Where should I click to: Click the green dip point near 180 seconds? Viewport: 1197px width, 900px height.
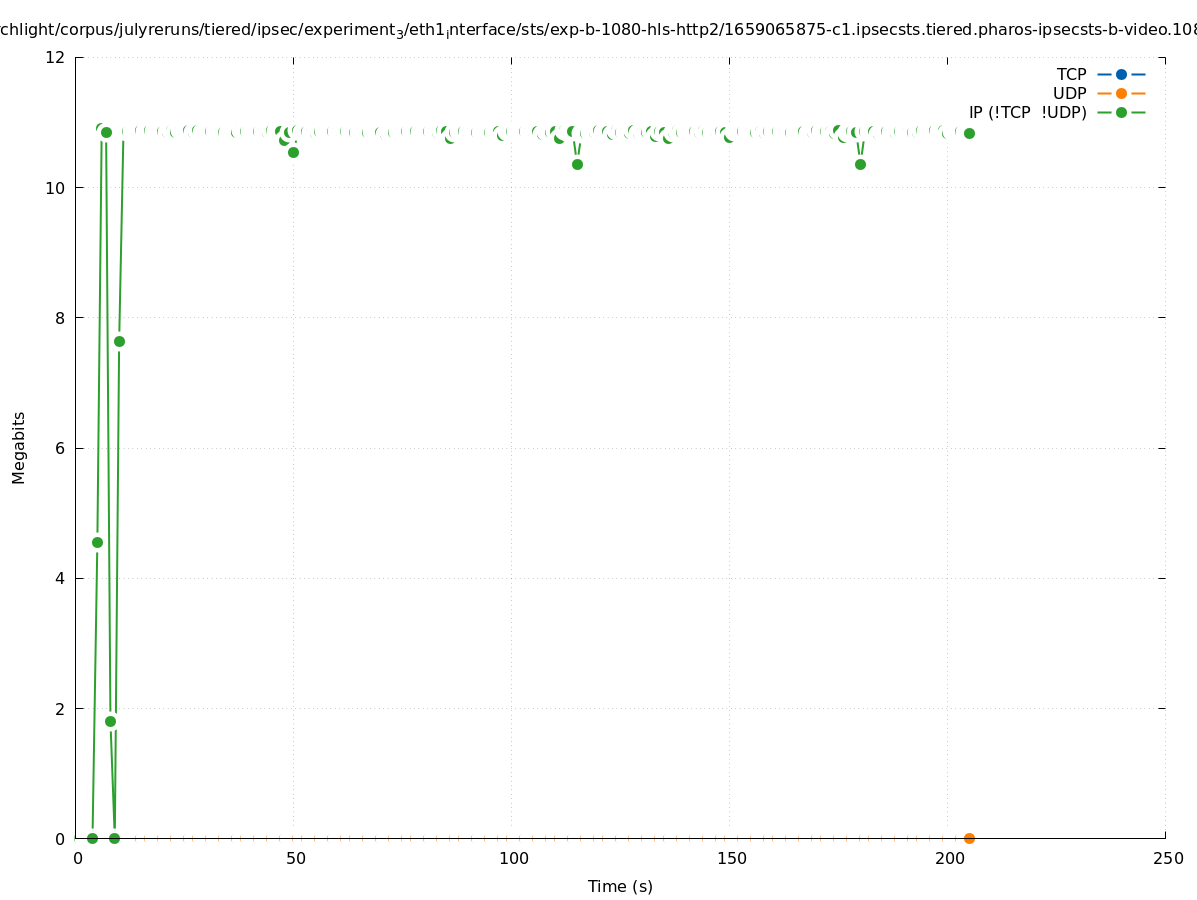860,164
